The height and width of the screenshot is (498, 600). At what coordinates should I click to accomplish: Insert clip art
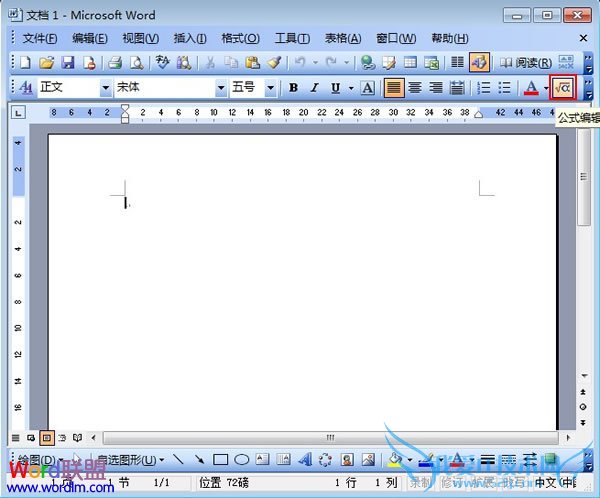tap(347, 459)
